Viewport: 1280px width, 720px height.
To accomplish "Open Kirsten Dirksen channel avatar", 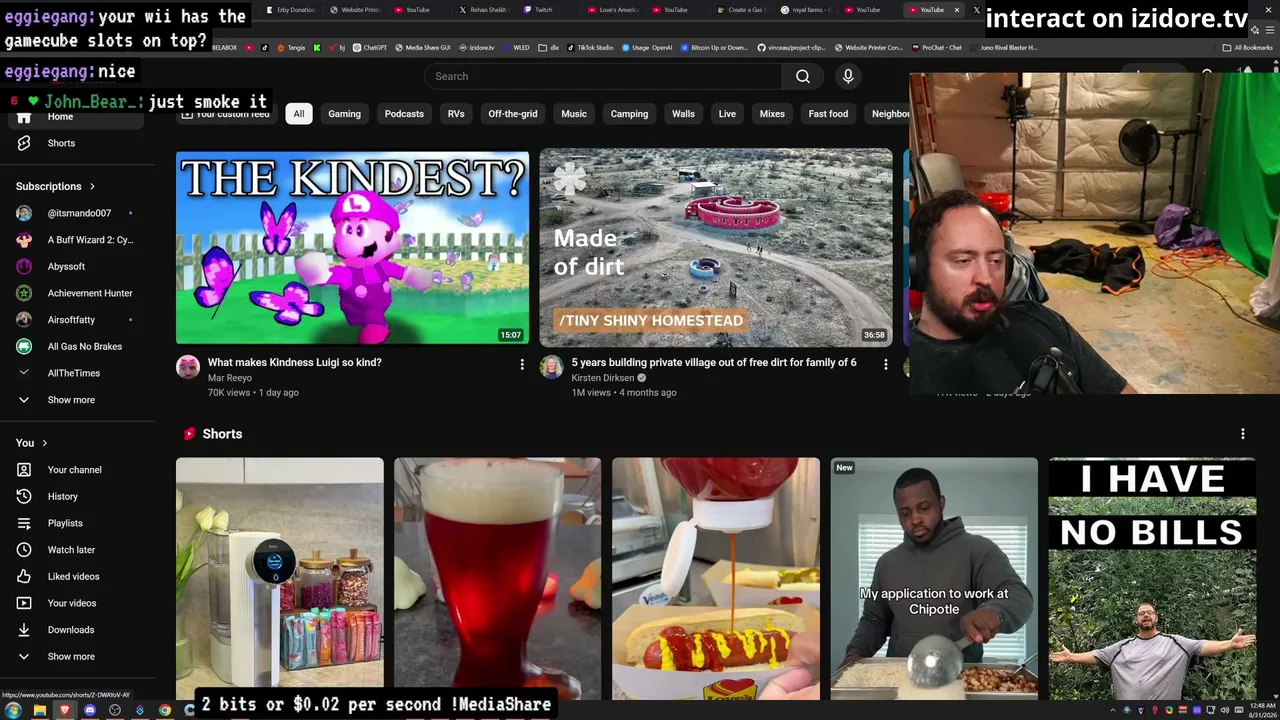I will [x=551, y=367].
